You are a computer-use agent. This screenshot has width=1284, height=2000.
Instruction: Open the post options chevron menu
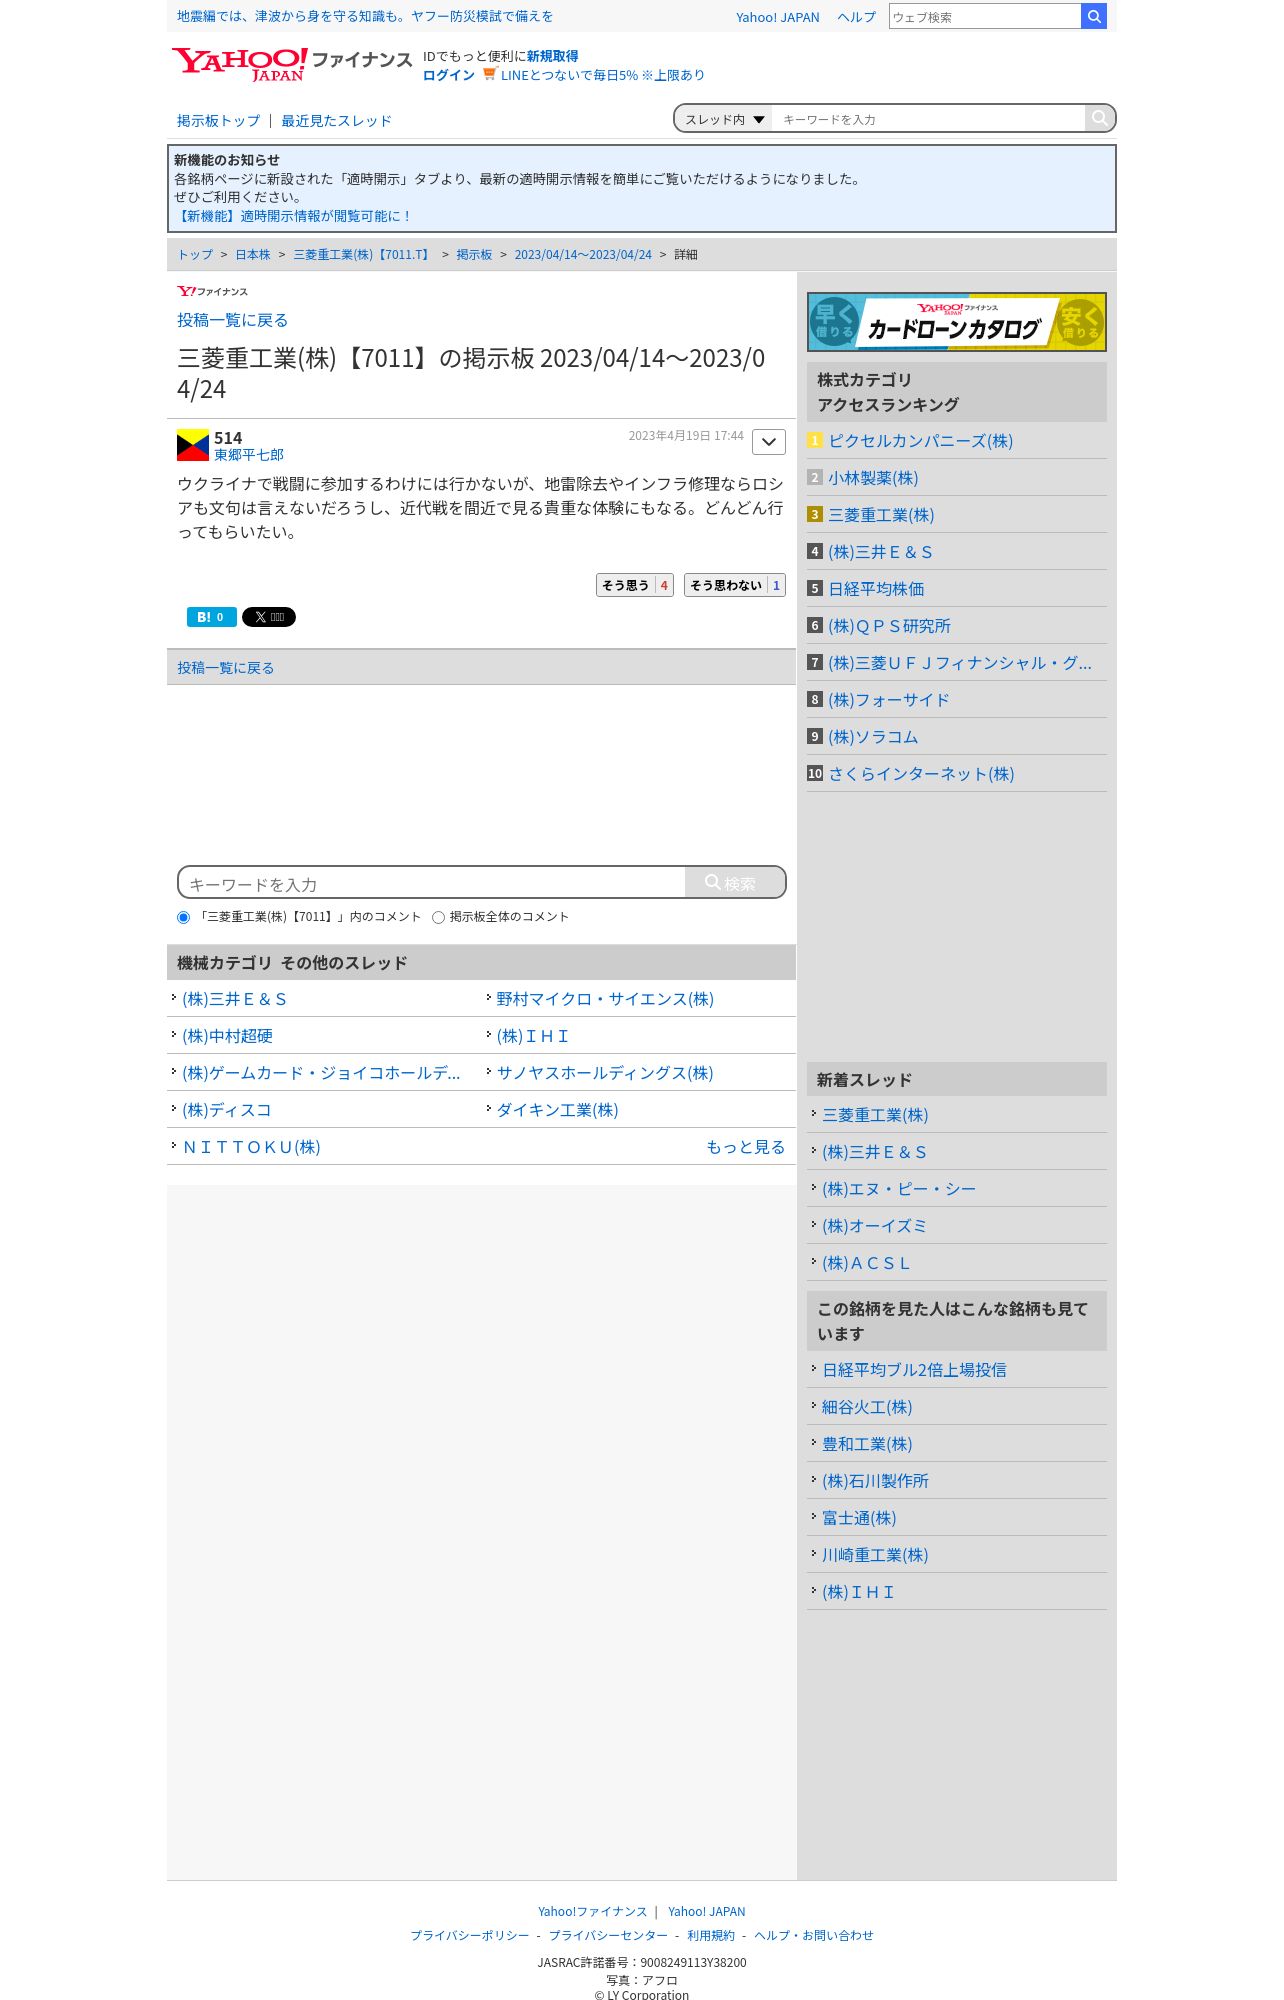pyautogui.click(x=769, y=441)
